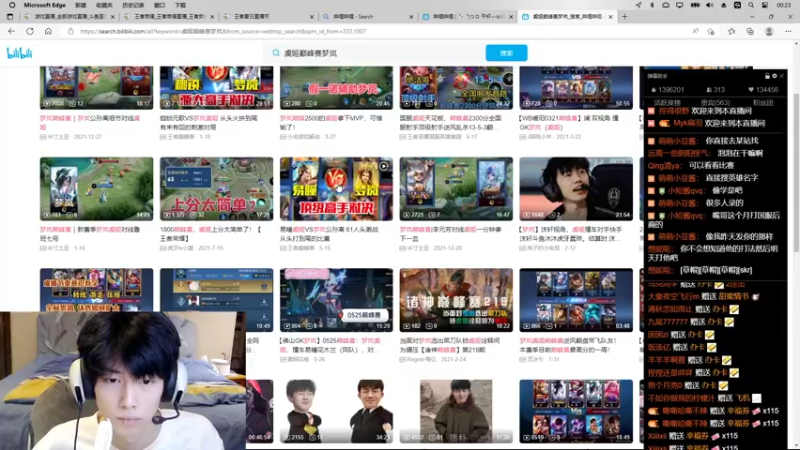Open the Edge favorites list icon

point(732,31)
